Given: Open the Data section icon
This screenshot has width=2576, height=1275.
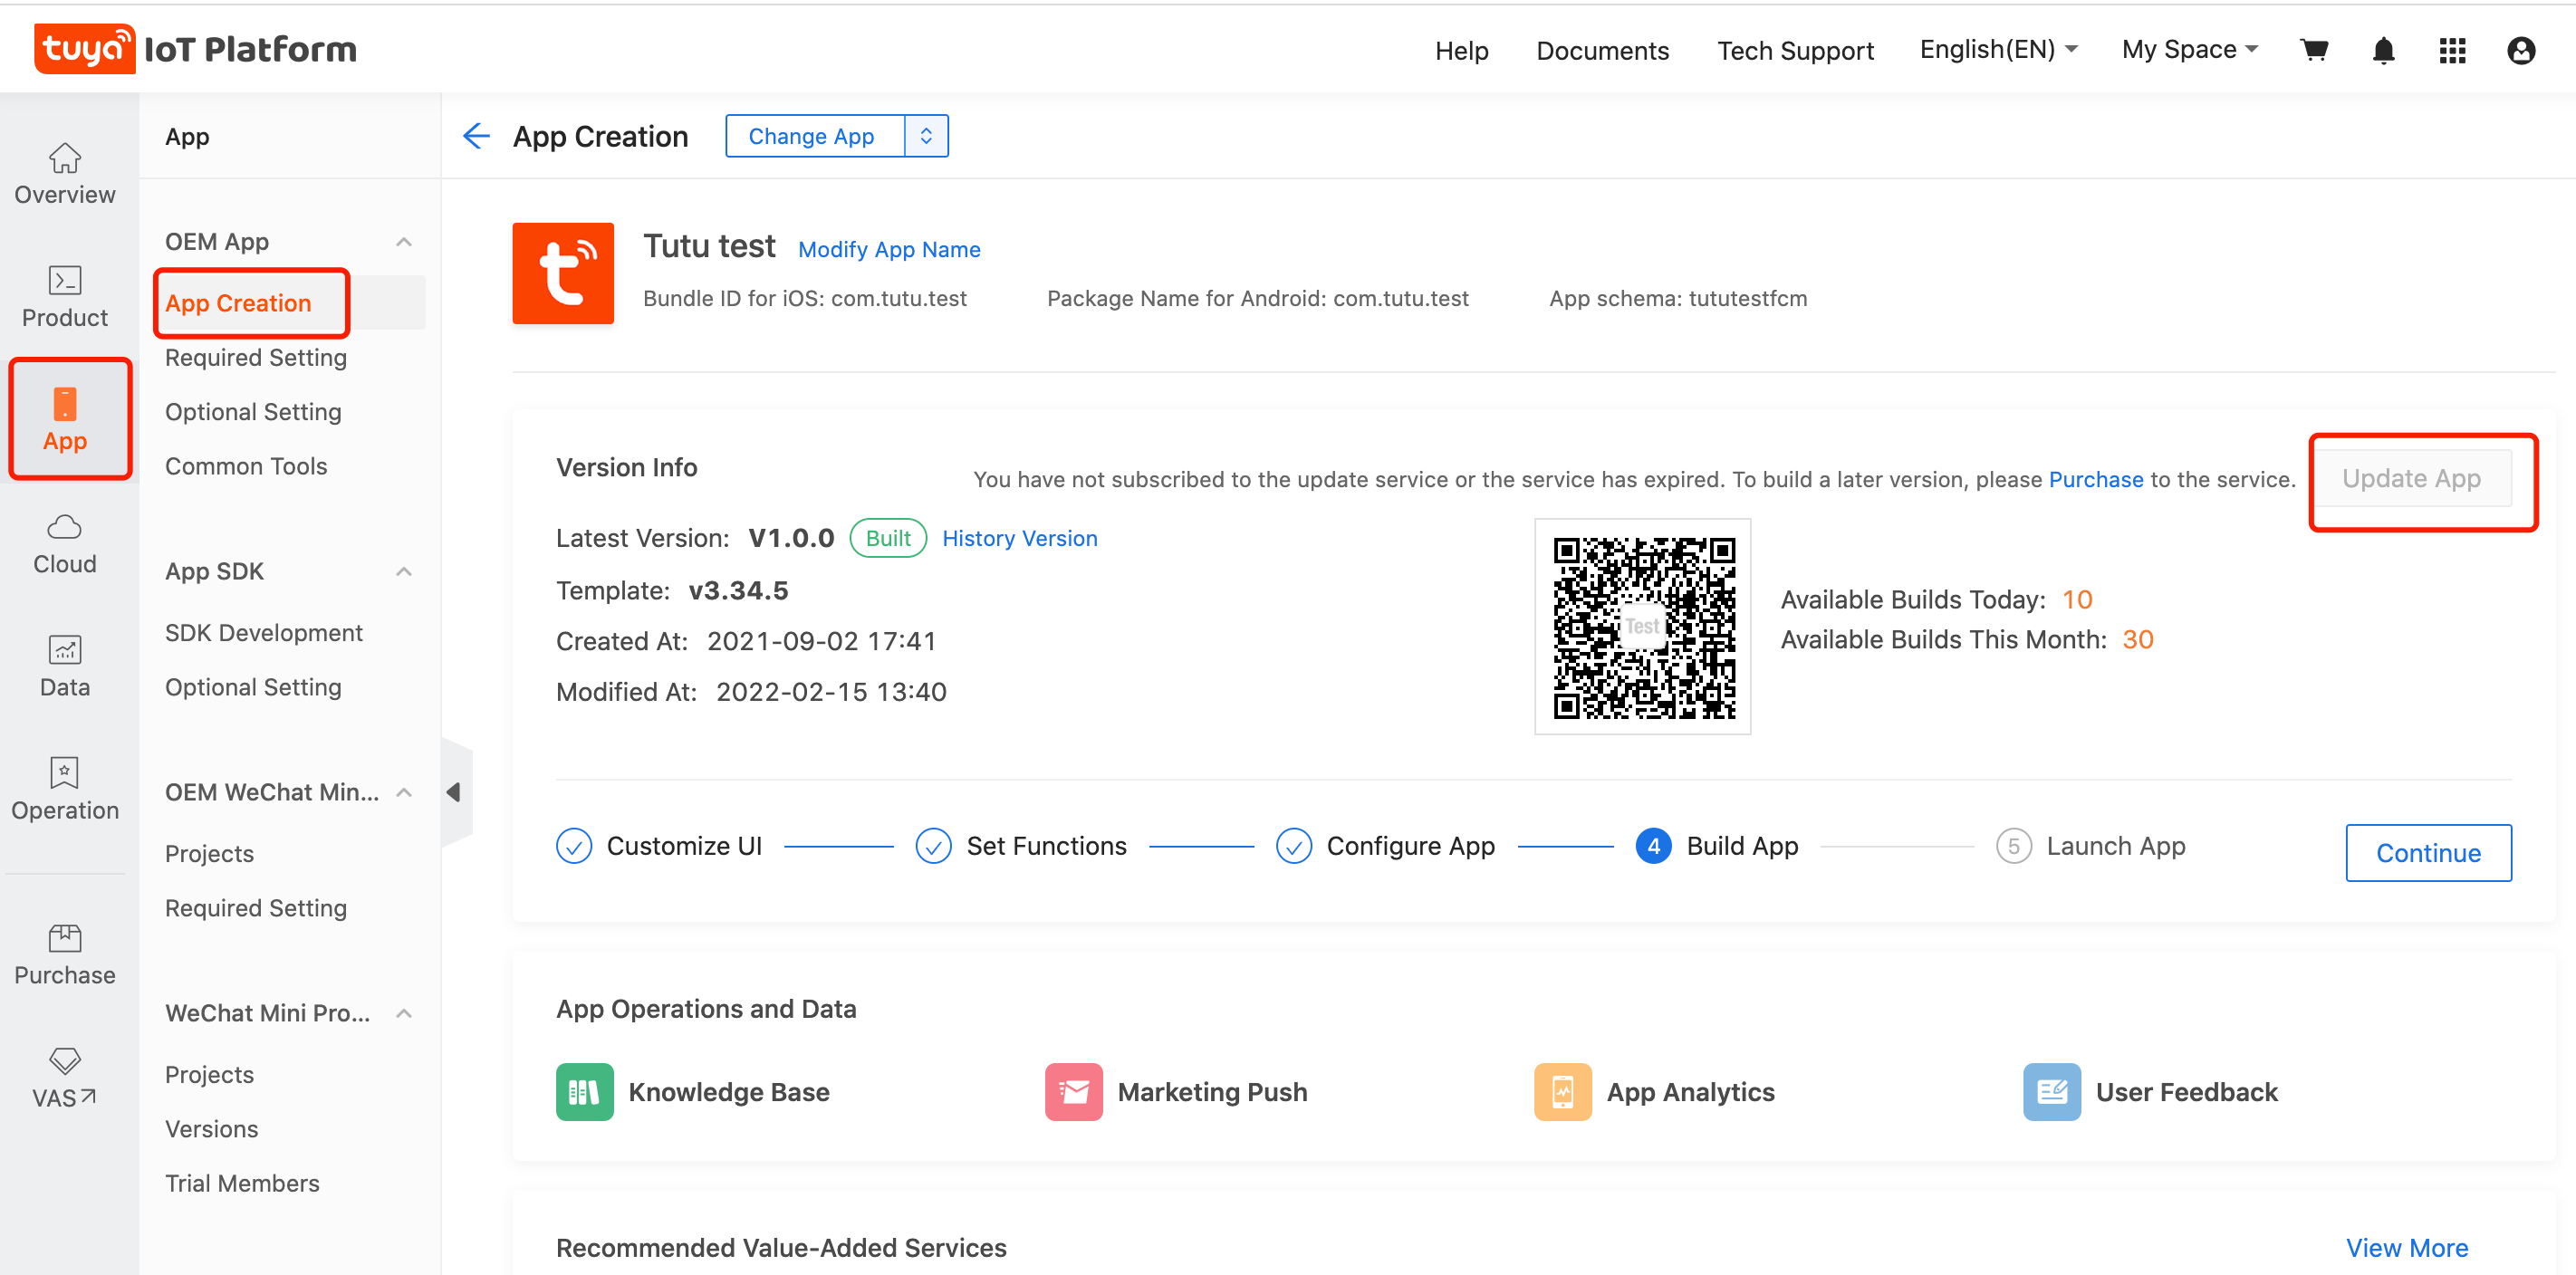Looking at the screenshot, I should (65, 650).
